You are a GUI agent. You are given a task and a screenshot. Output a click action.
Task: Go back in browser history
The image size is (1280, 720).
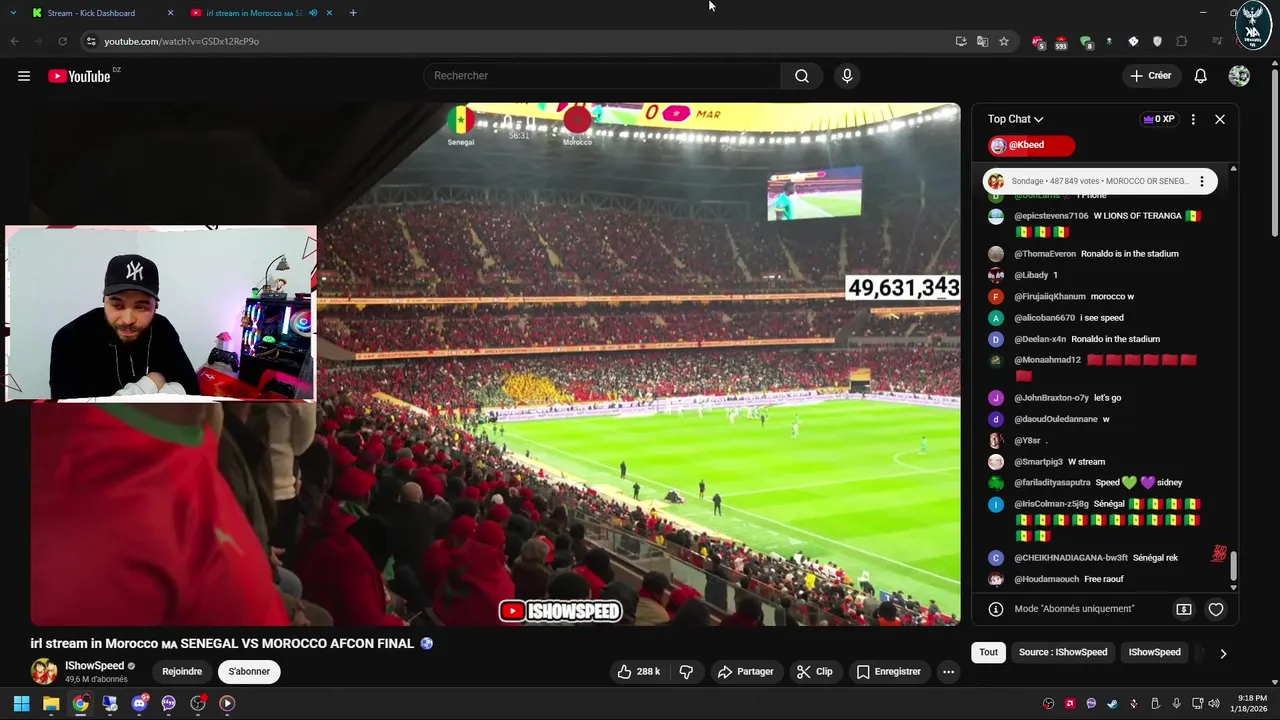point(14,41)
